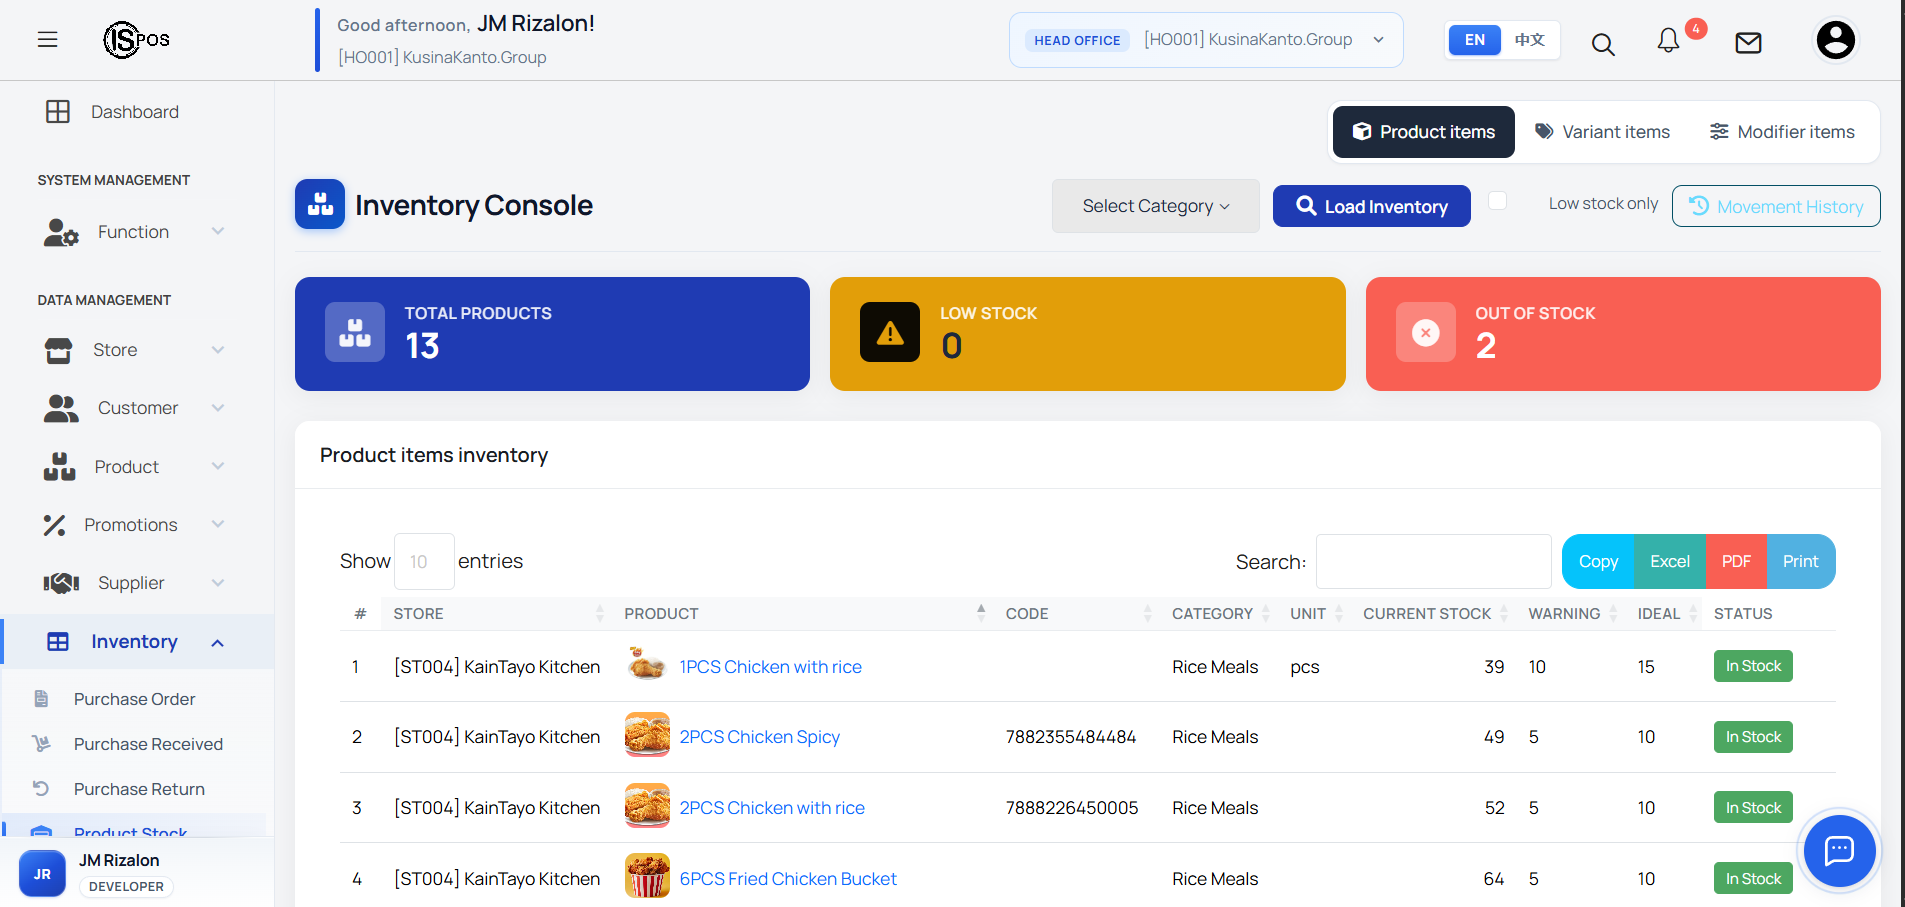Switch language to Chinese
This screenshot has width=1905, height=907.
pyautogui.click(x=1529, y=40)
